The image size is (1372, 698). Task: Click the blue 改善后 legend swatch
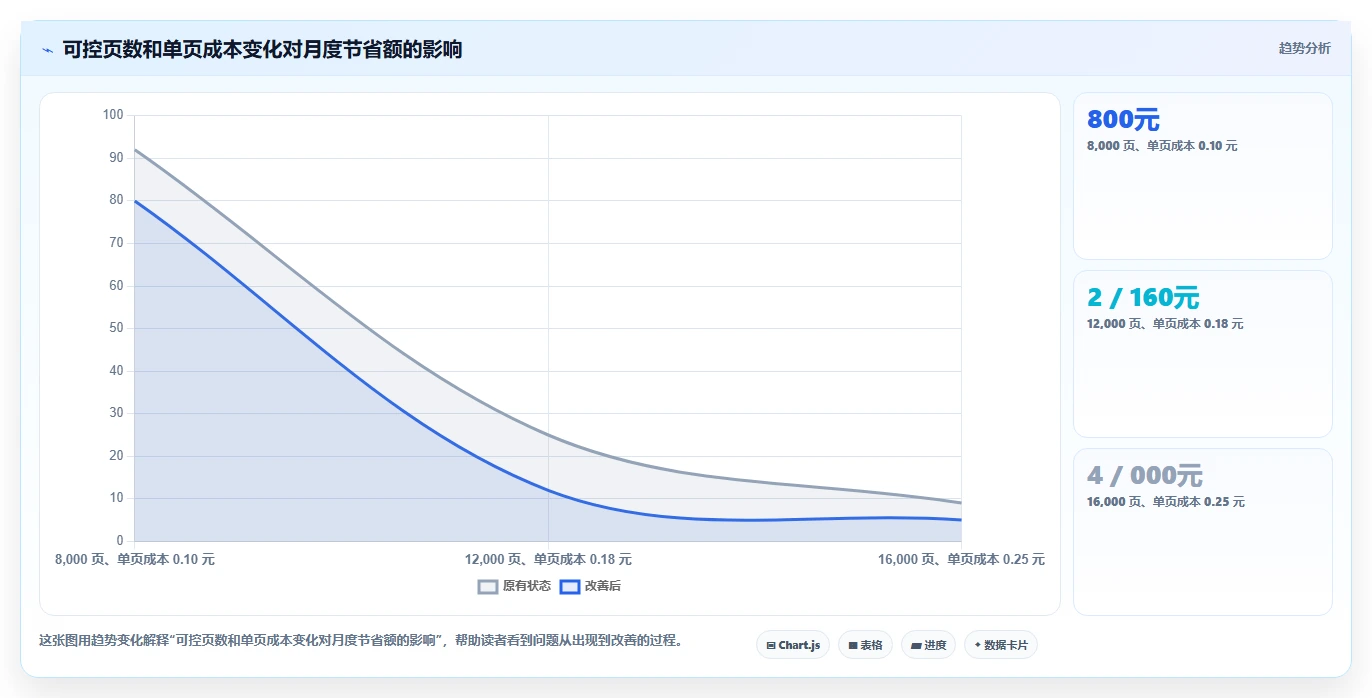(569, 587)
